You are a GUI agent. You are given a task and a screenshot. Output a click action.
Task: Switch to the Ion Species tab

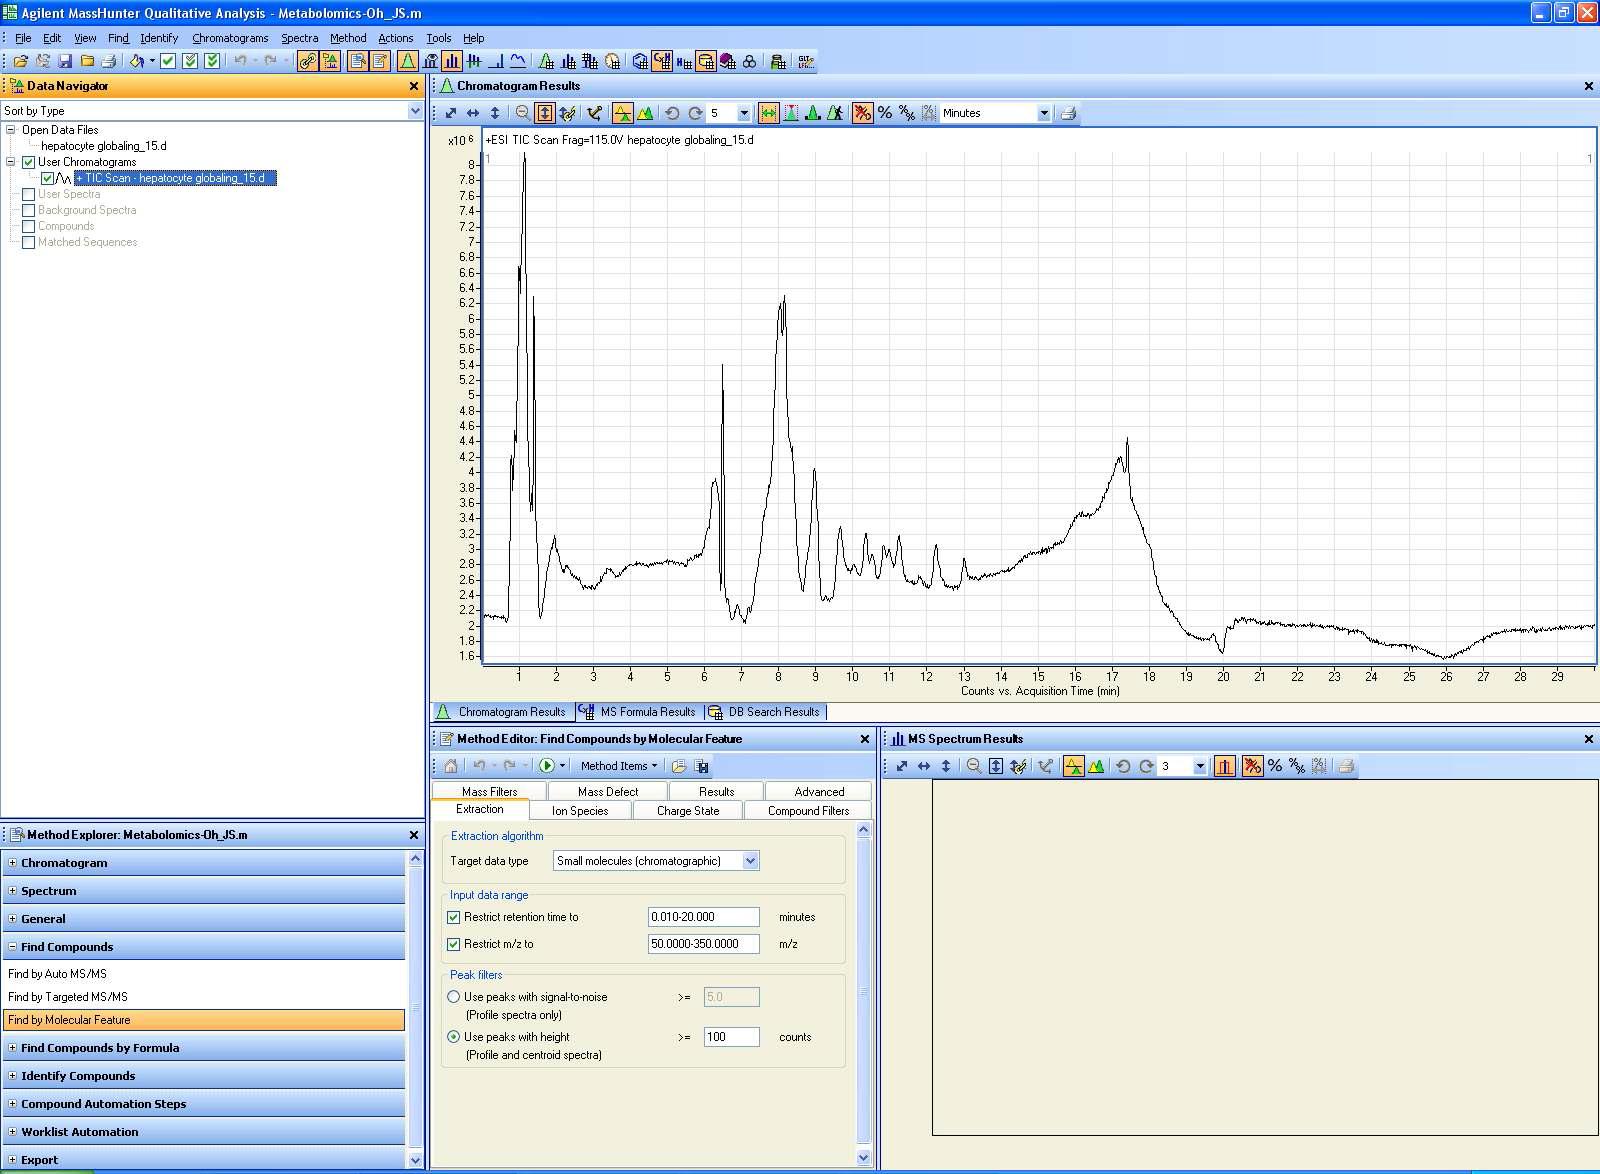580,811
